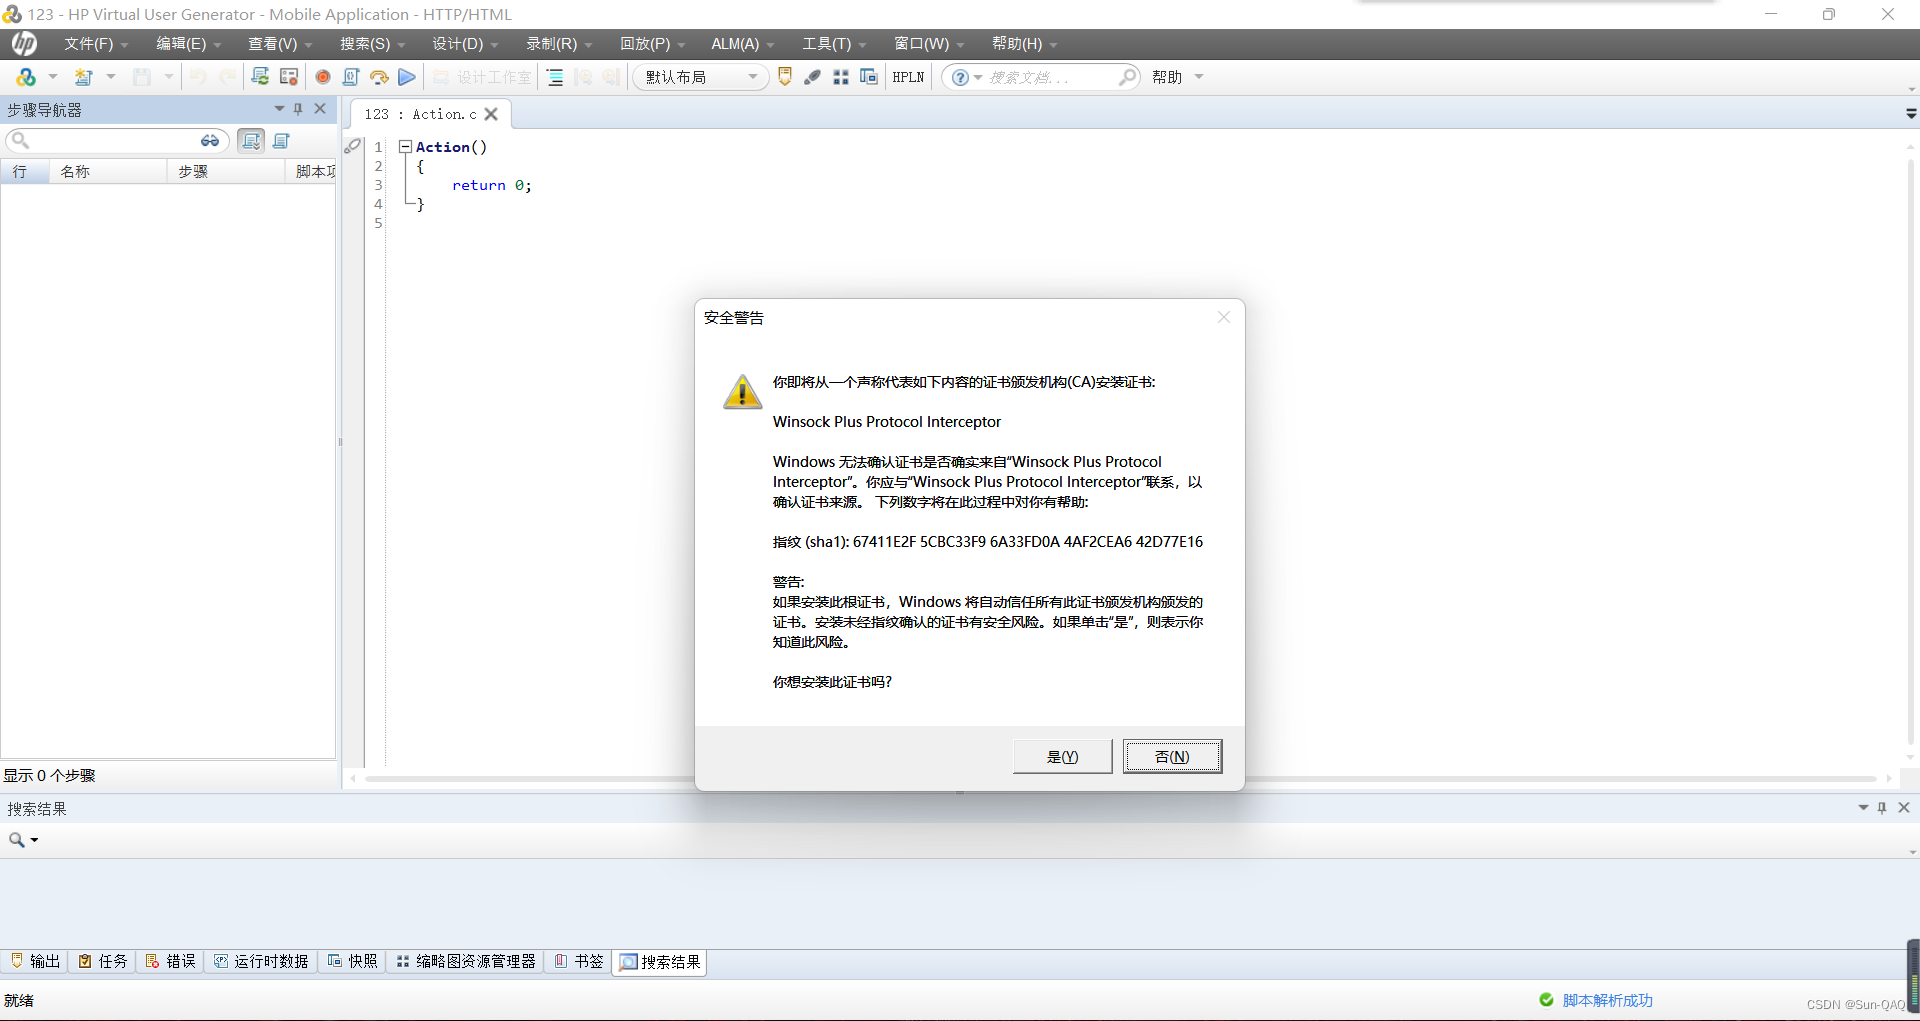The height and width of the screenshot is (1021, 1920).
Task: Click the pen/edit tool icon in toolbar
Action: [x=813, y=77]
